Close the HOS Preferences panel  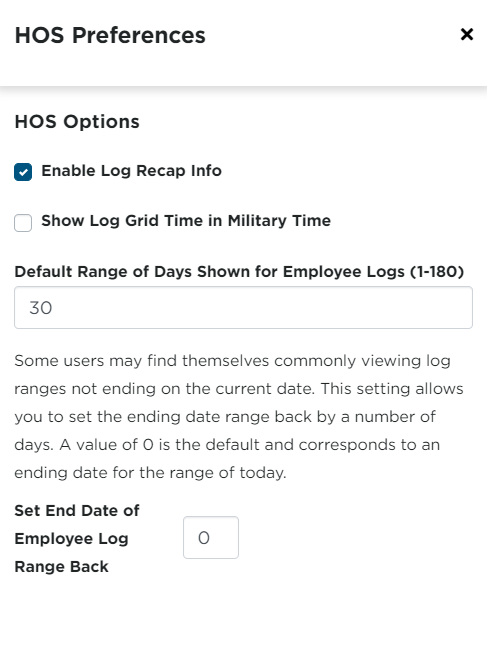coord(467,34)
